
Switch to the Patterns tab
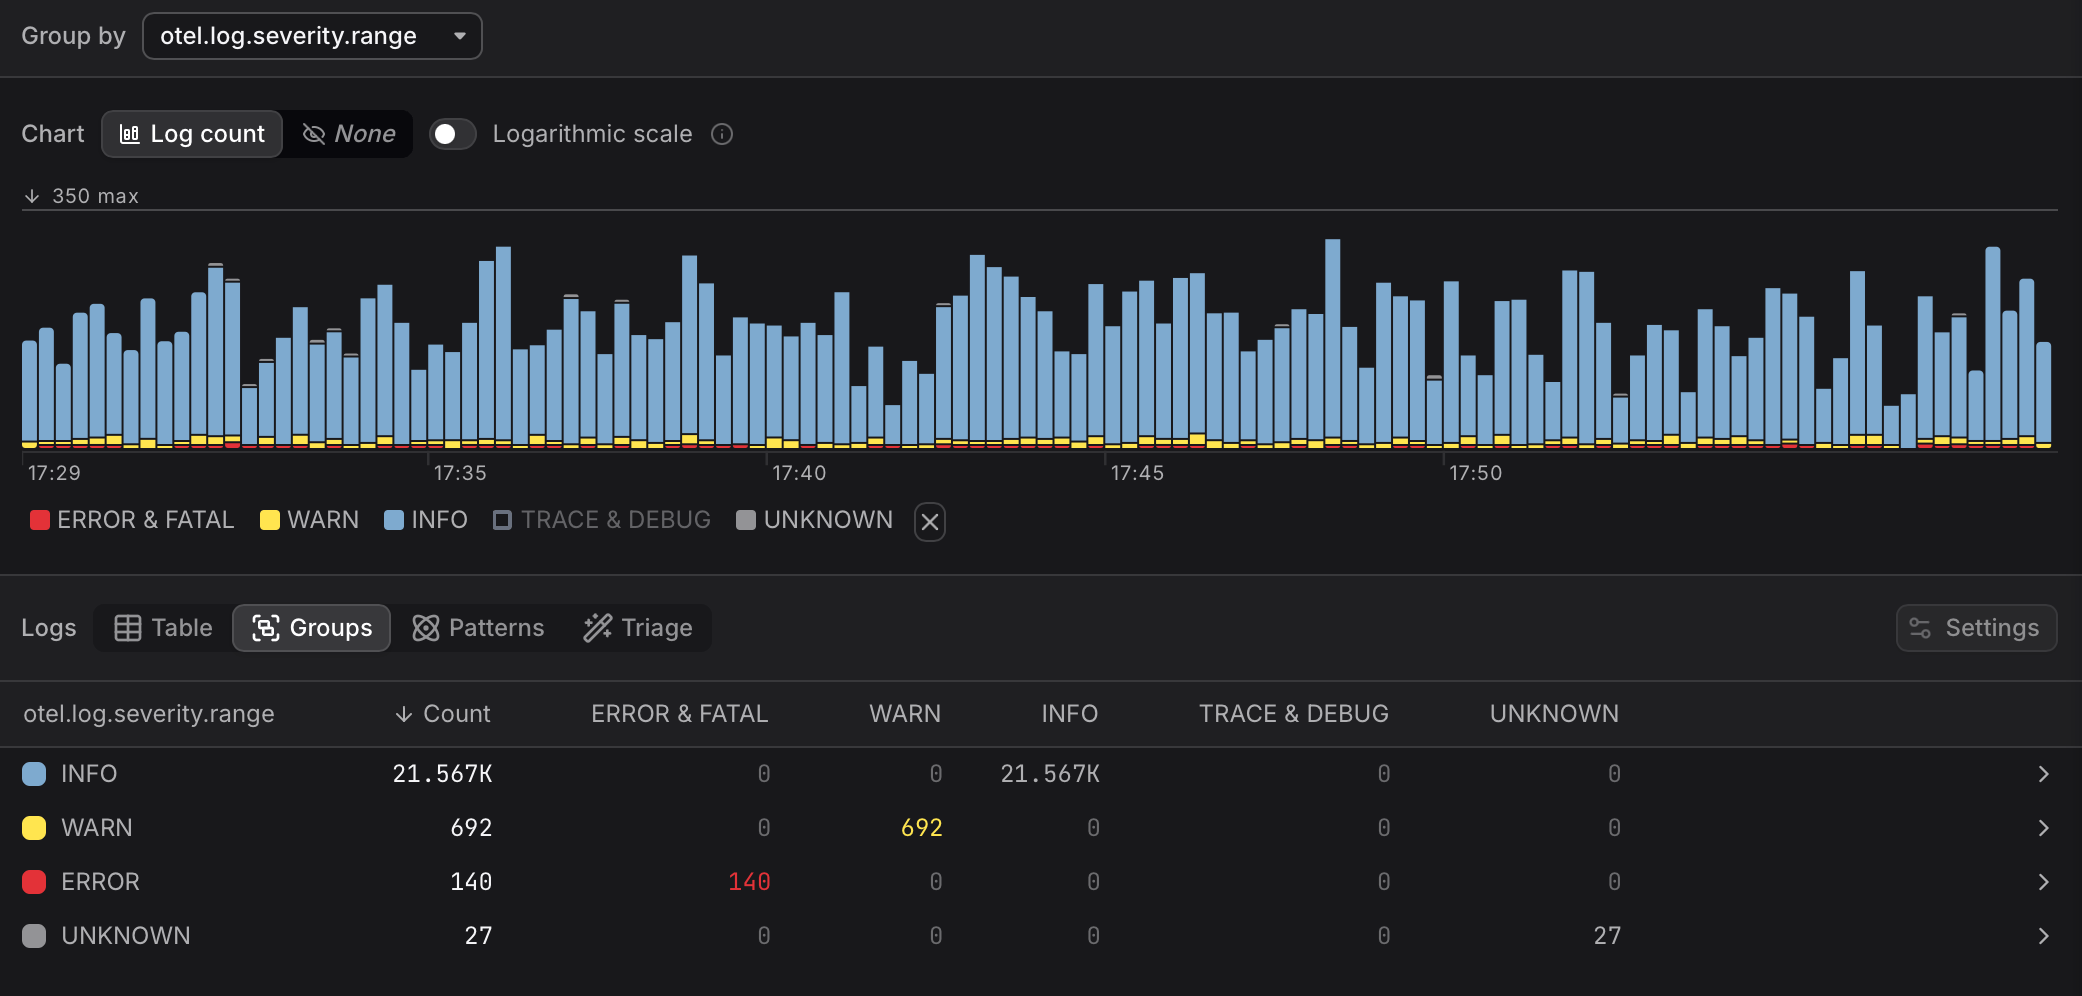coord(478,627)
